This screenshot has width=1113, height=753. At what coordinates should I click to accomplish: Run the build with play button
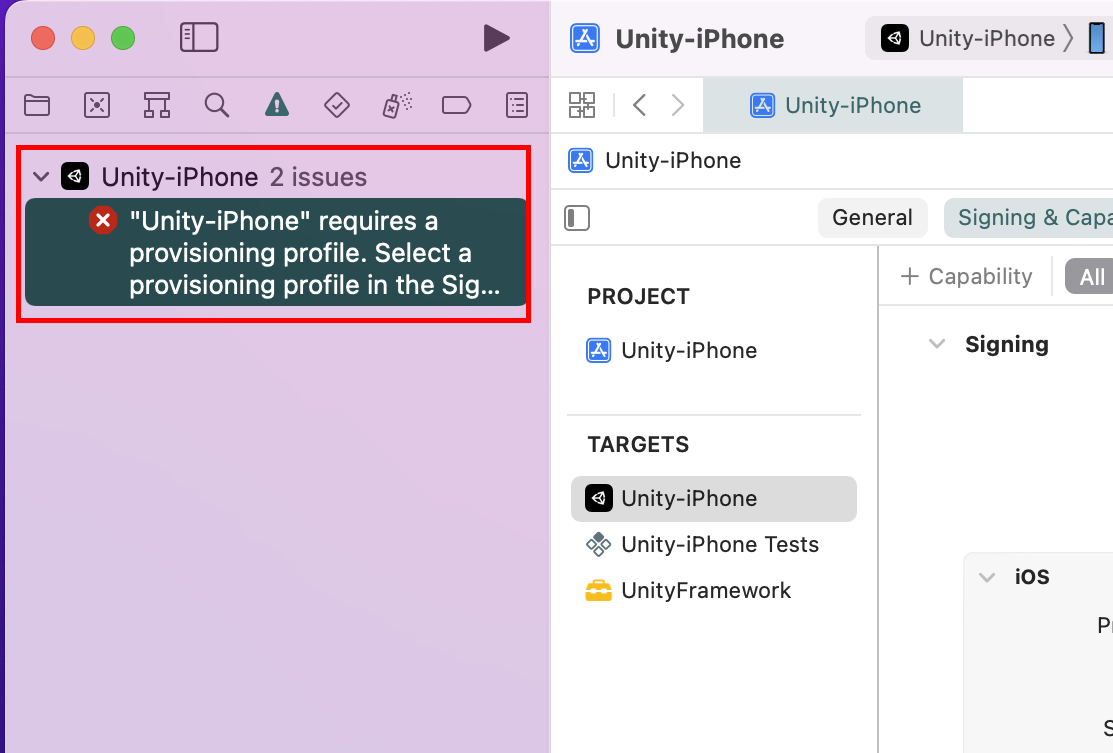496,38
